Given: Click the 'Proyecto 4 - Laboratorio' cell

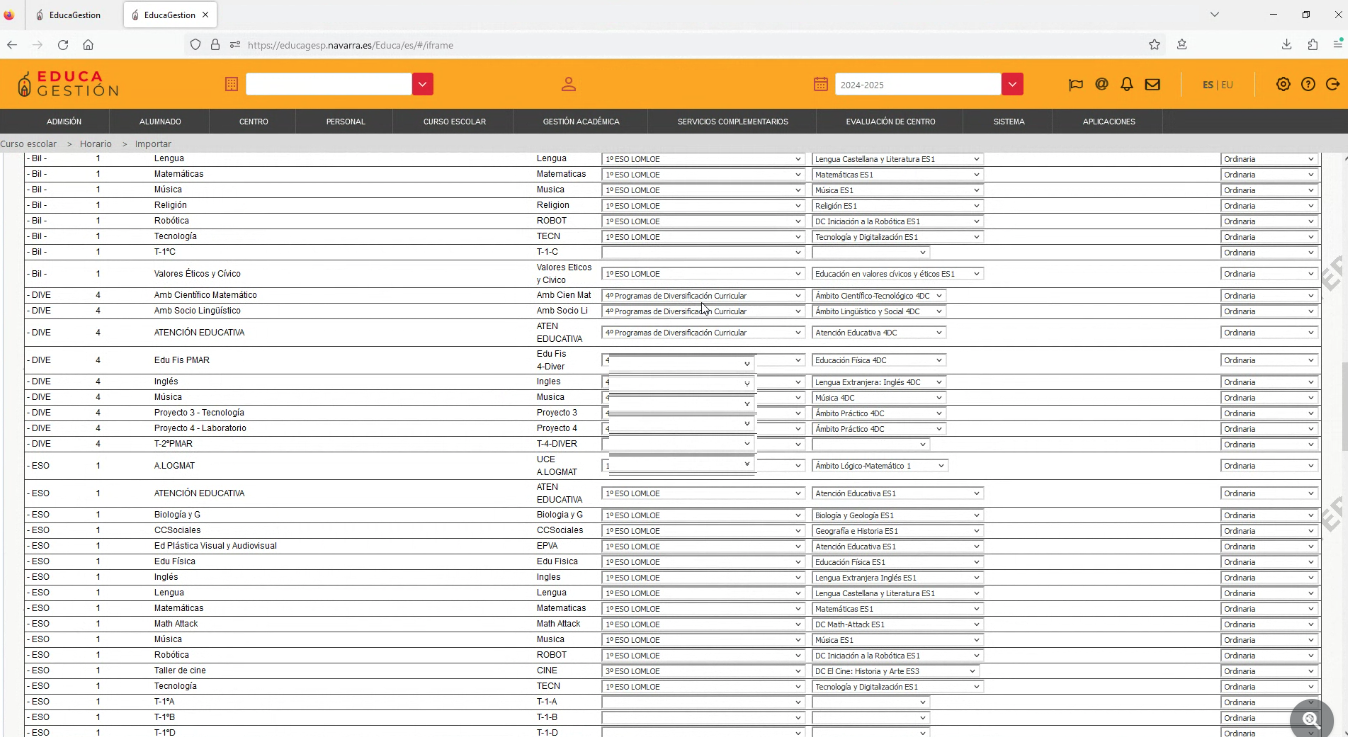Looking at the screenshot, I should 200,429.
